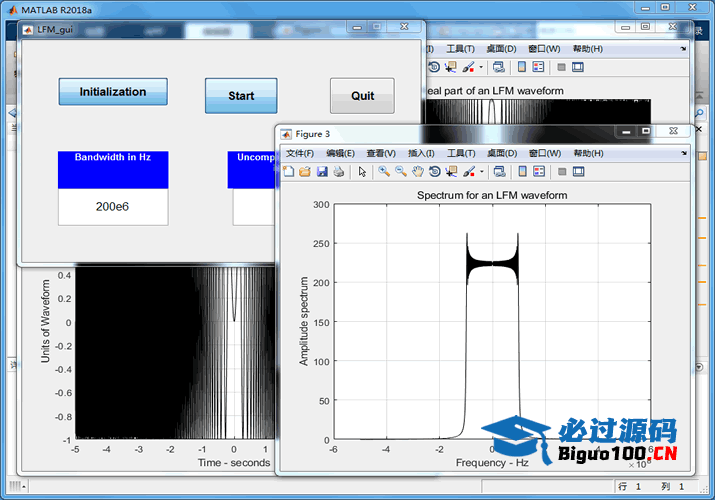
Task: Open 窗口(W) menu in back figure window
Action: point(544,49)
